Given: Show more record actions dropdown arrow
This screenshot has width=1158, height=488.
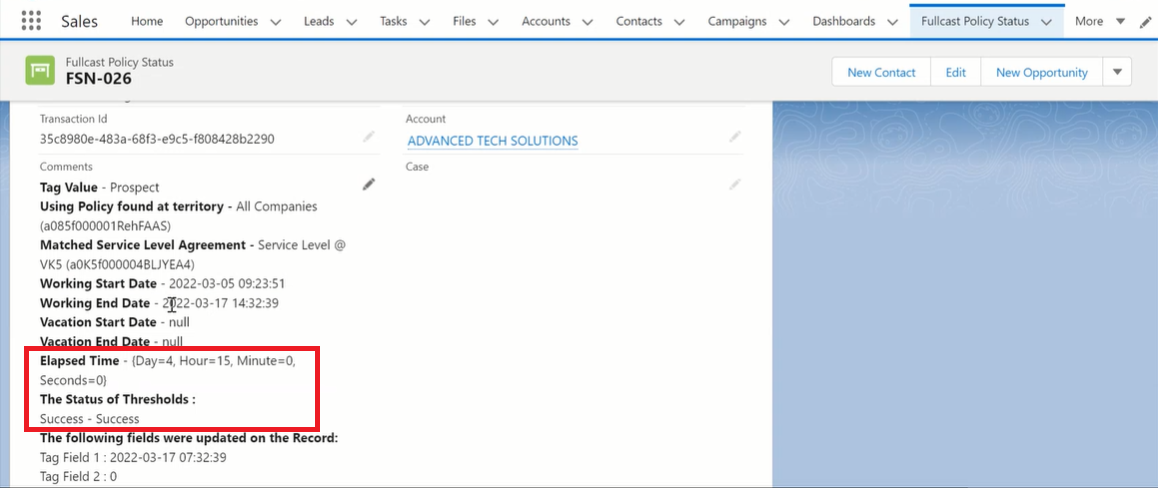Looking at the screenshot, I should click(1117, 72).
